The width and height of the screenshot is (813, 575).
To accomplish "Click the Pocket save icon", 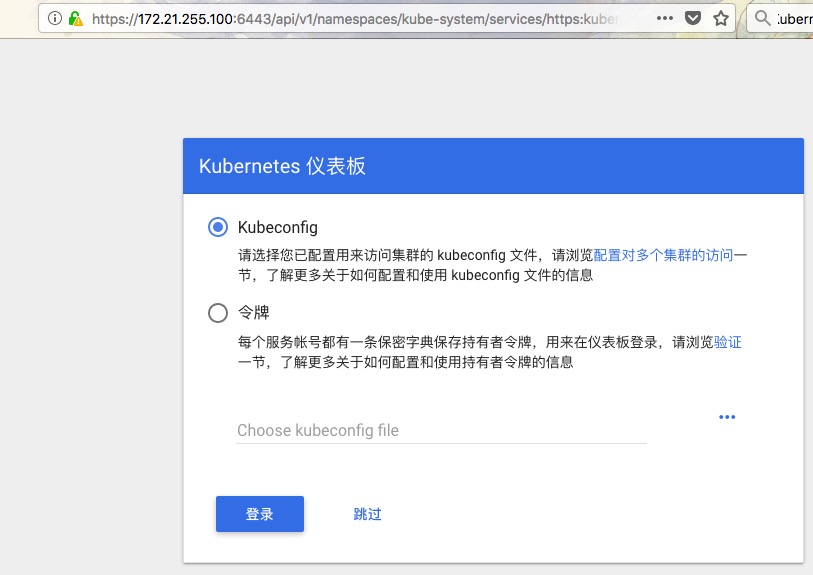I will 693,19.
